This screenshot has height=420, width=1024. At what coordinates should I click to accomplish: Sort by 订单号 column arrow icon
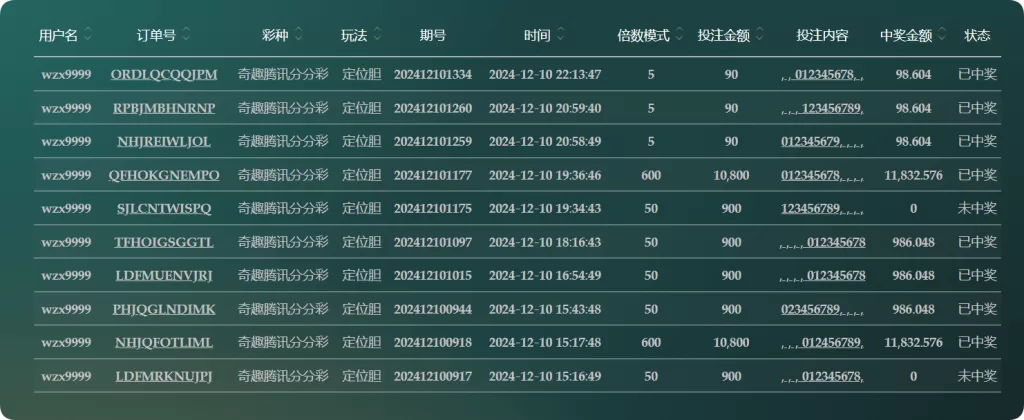186,35
